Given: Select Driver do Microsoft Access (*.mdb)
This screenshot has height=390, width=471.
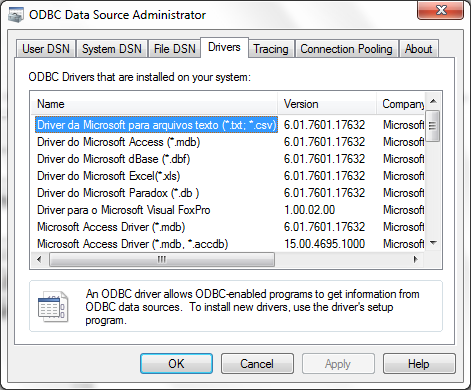Looking at the screenshot, I should coord(118,142).
